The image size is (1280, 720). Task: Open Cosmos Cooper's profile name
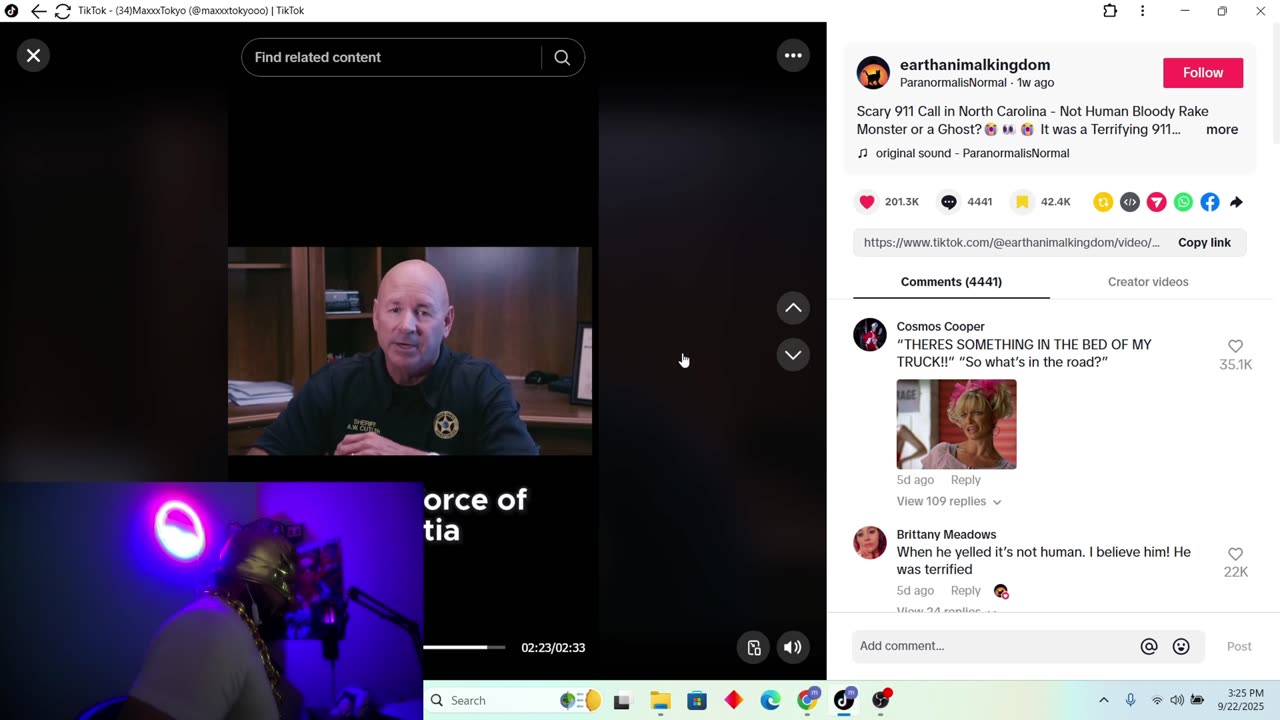940,327
